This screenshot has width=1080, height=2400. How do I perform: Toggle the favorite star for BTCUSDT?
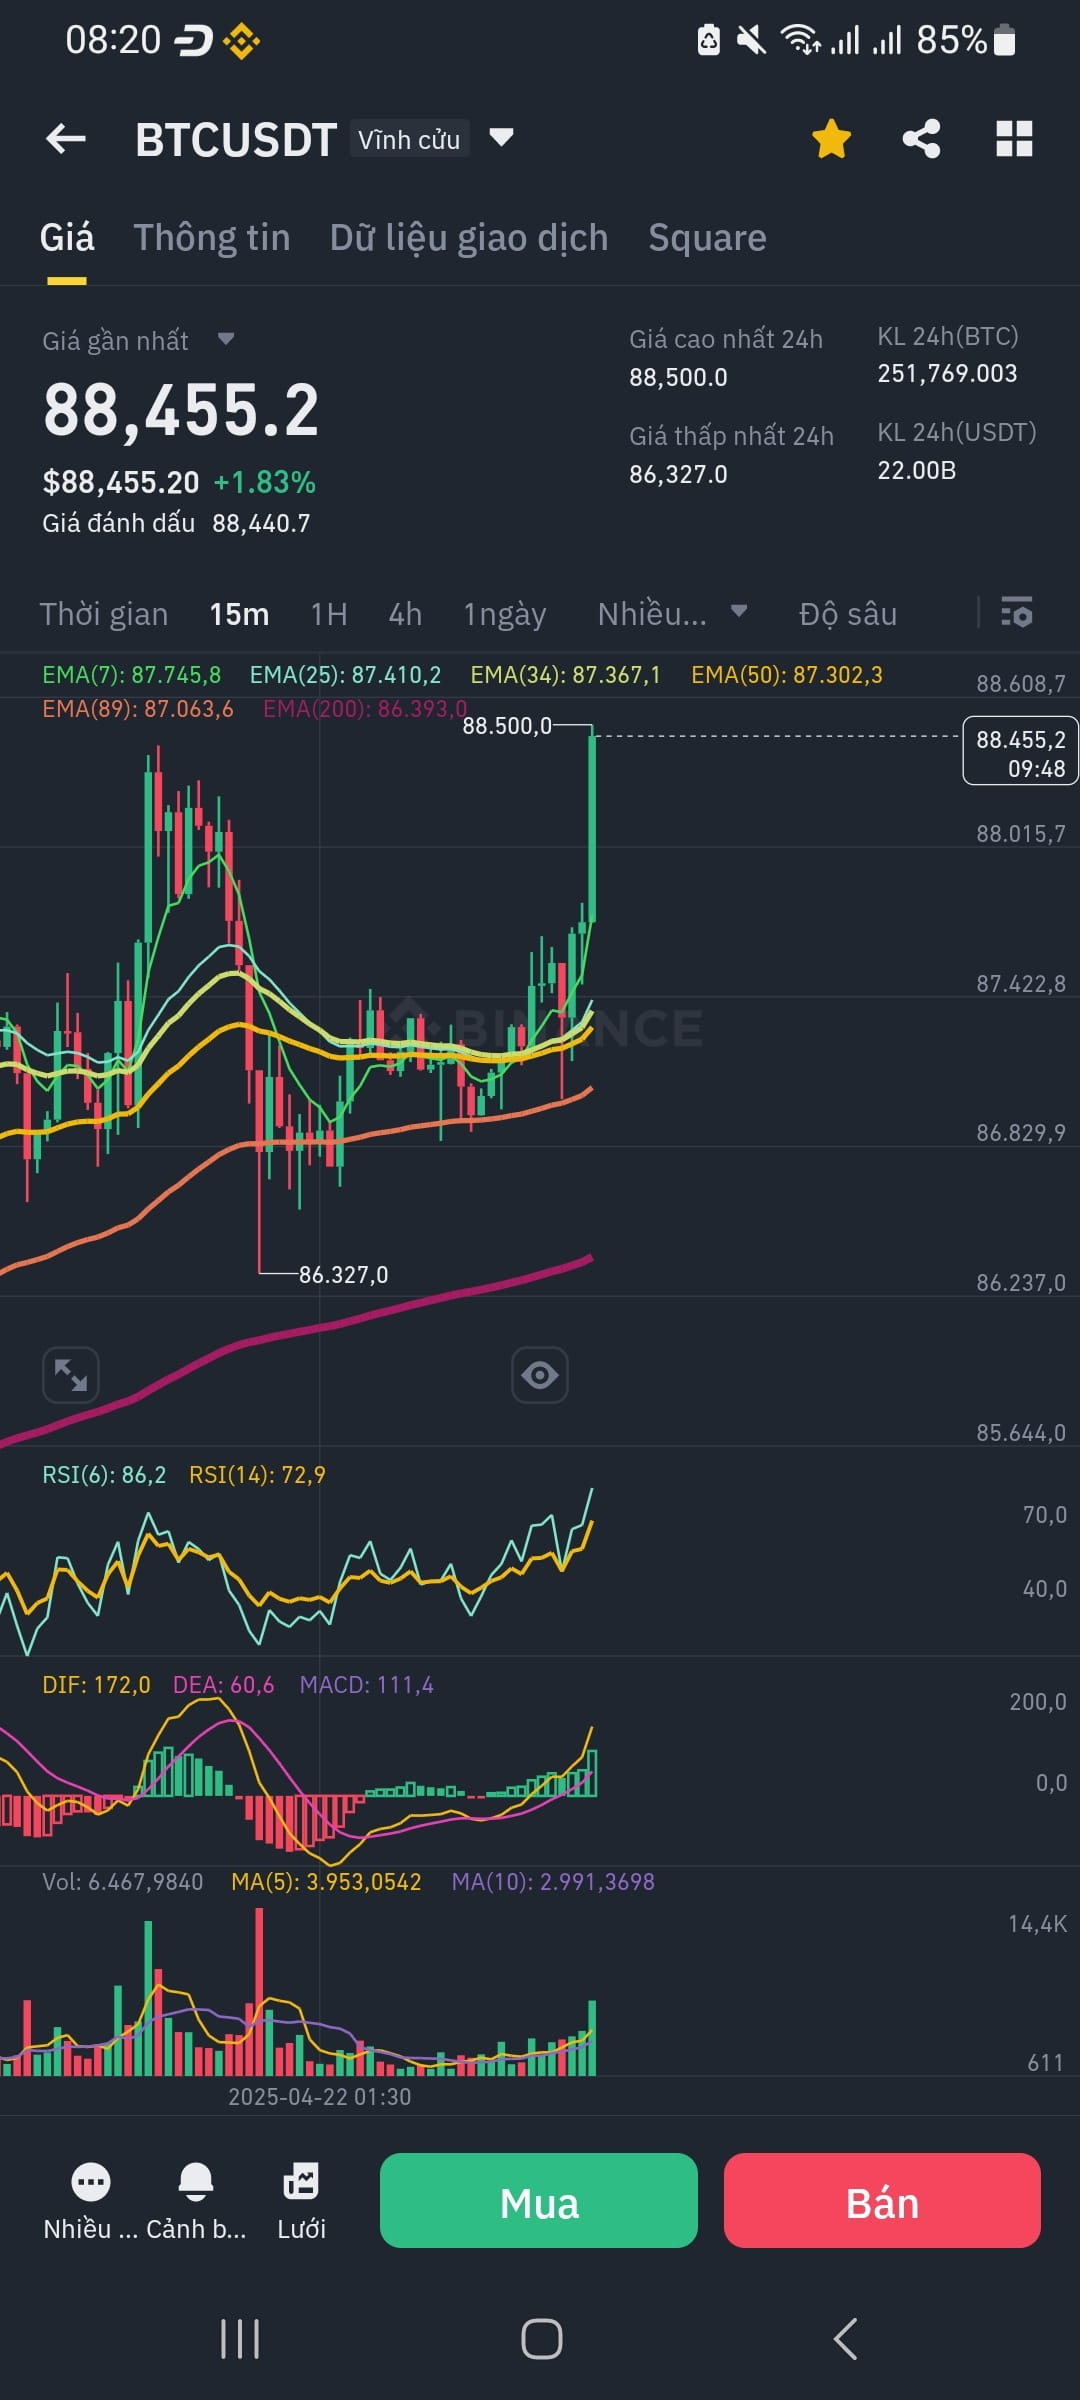[831, 139]
